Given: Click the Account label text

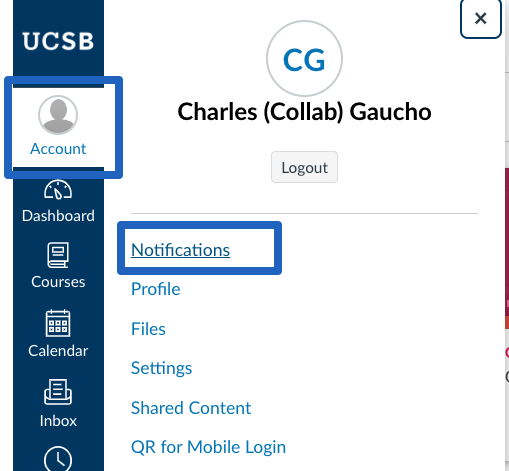Looking at the screenshot, I should pos(58,149).
